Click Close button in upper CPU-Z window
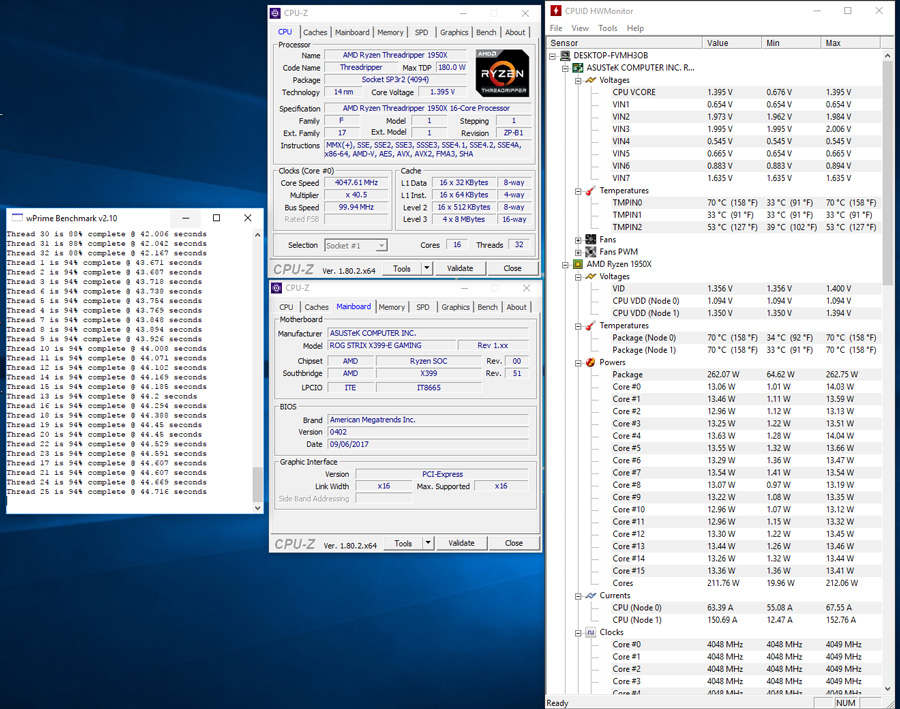900x709 pixels. tap(513, 268)
